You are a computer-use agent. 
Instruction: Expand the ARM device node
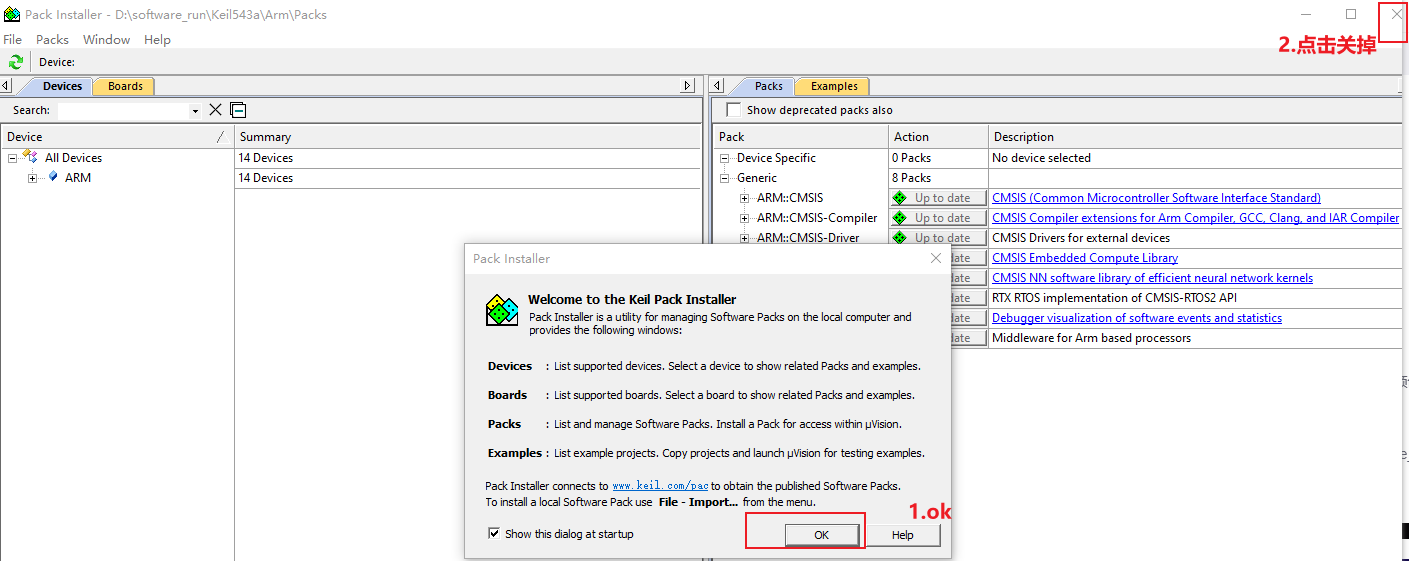[32, 178]
